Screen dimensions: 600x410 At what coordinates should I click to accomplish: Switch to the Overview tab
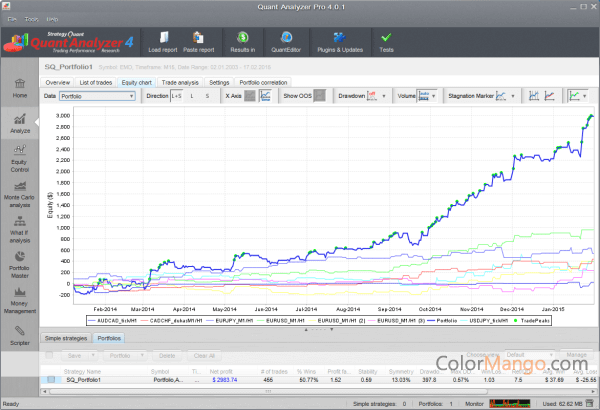point(57,82)
